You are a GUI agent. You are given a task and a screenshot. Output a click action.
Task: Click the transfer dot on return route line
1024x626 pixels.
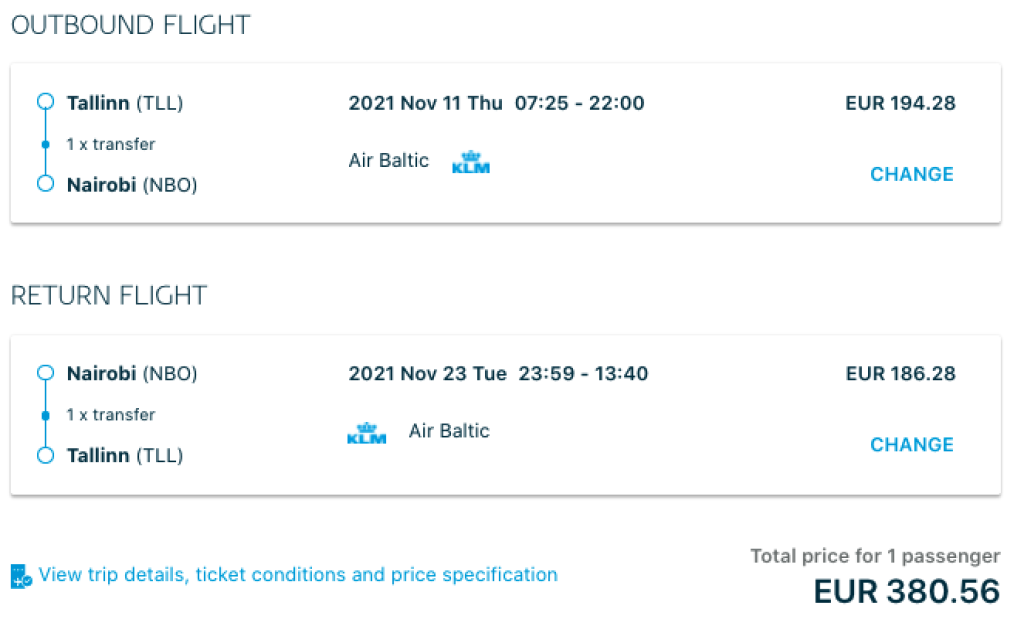[x=45, y=415]
